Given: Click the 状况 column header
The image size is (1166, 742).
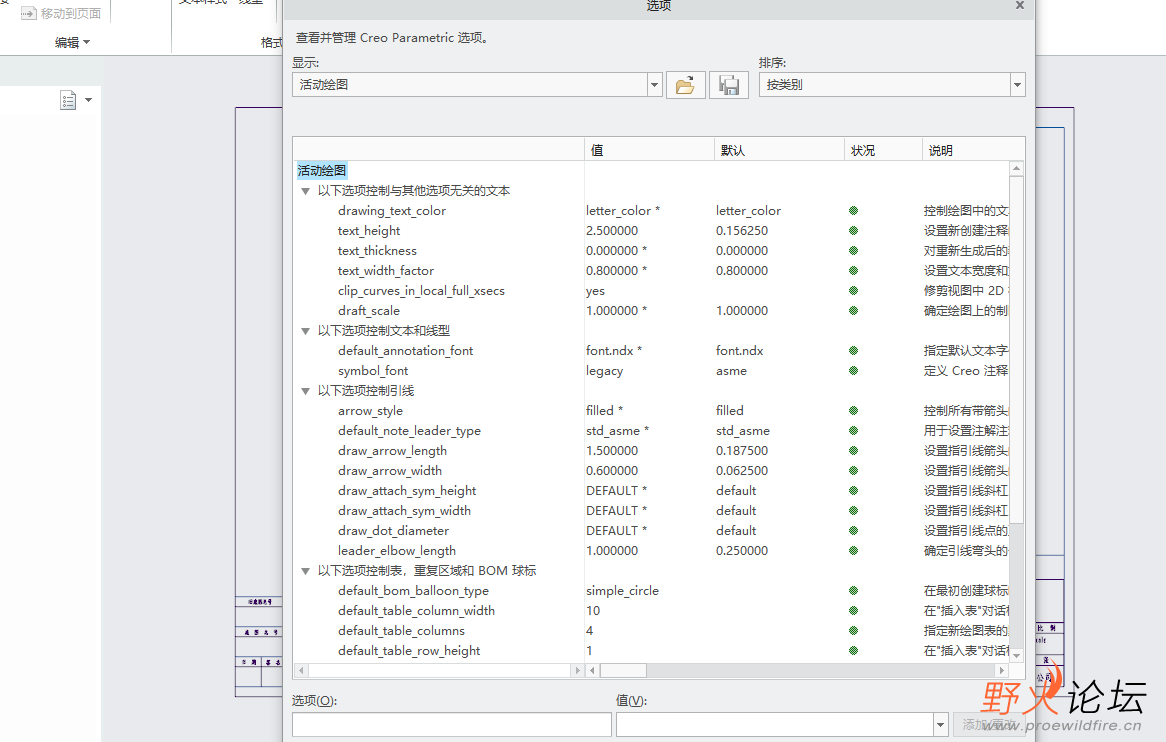Looking at the screenshot, I should pos(883,150).
